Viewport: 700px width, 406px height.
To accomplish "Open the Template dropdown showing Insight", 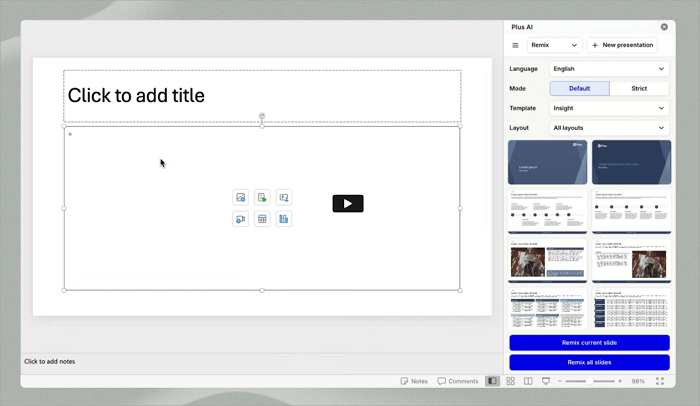I will coord(609,108).
